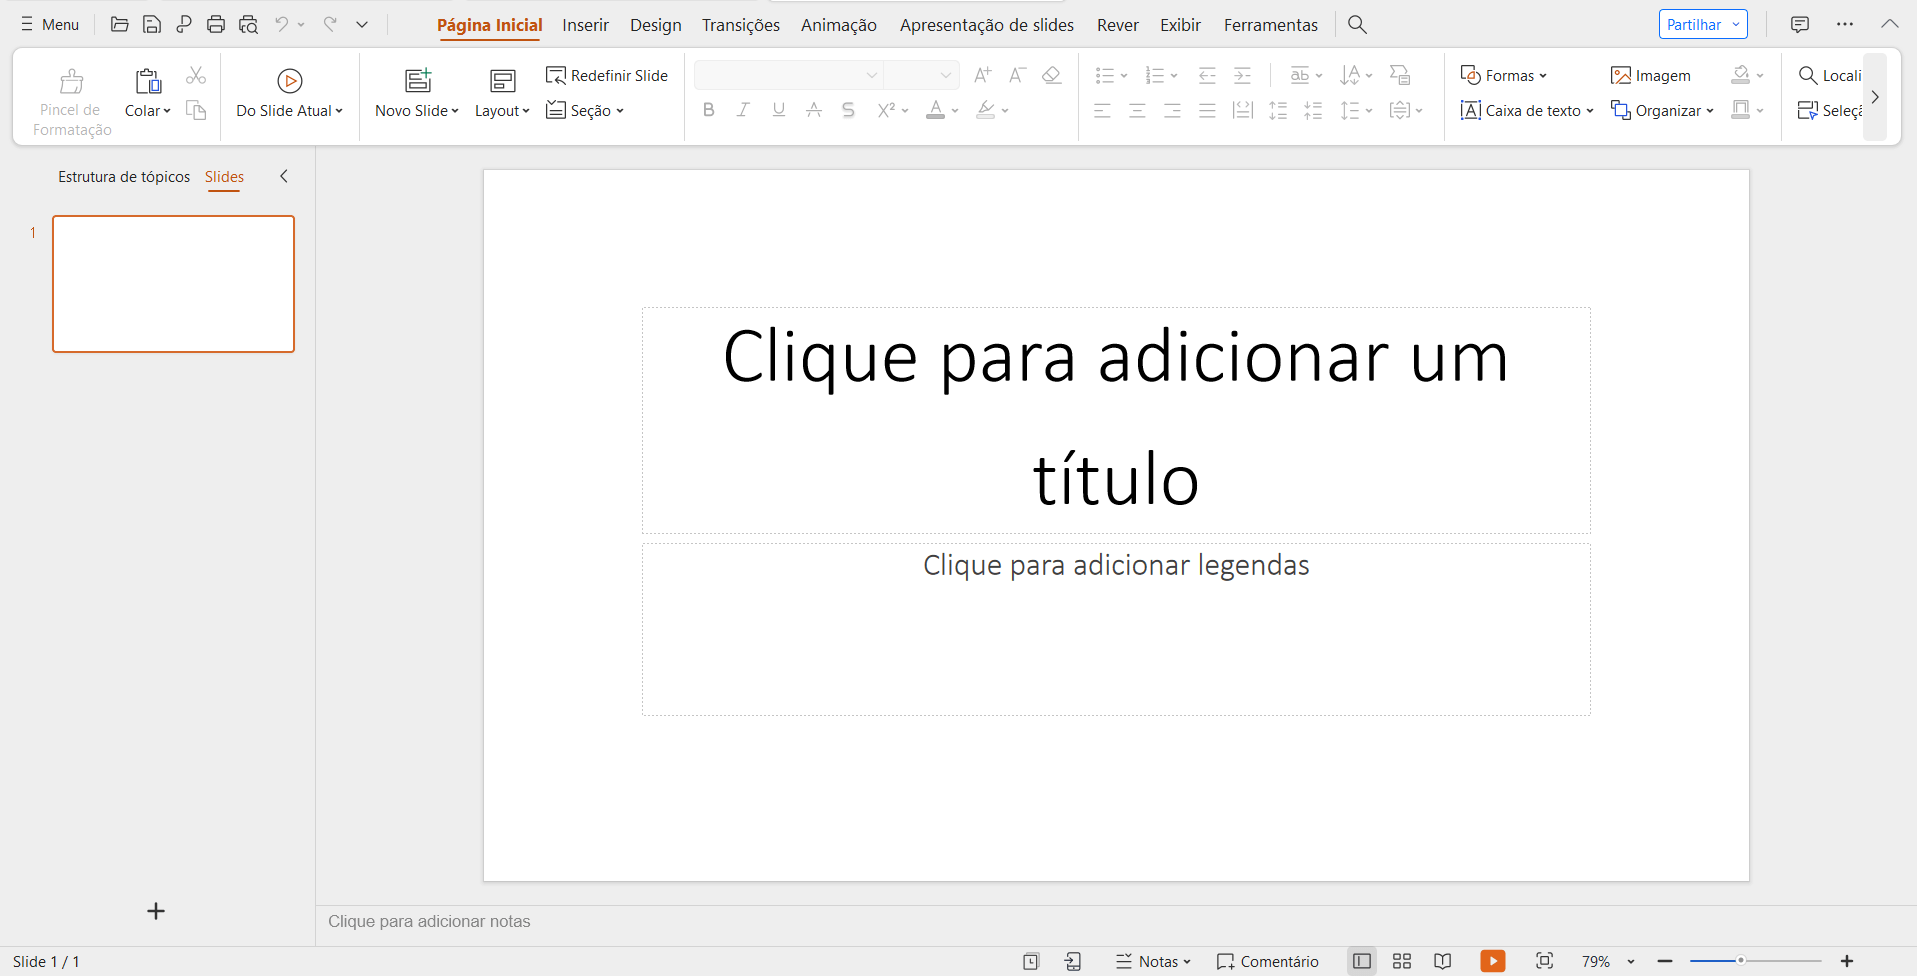Click the clear formatting eraser icon
Image resolution: width=1917 pixels, height=976 pixels.
(1051, 75)
